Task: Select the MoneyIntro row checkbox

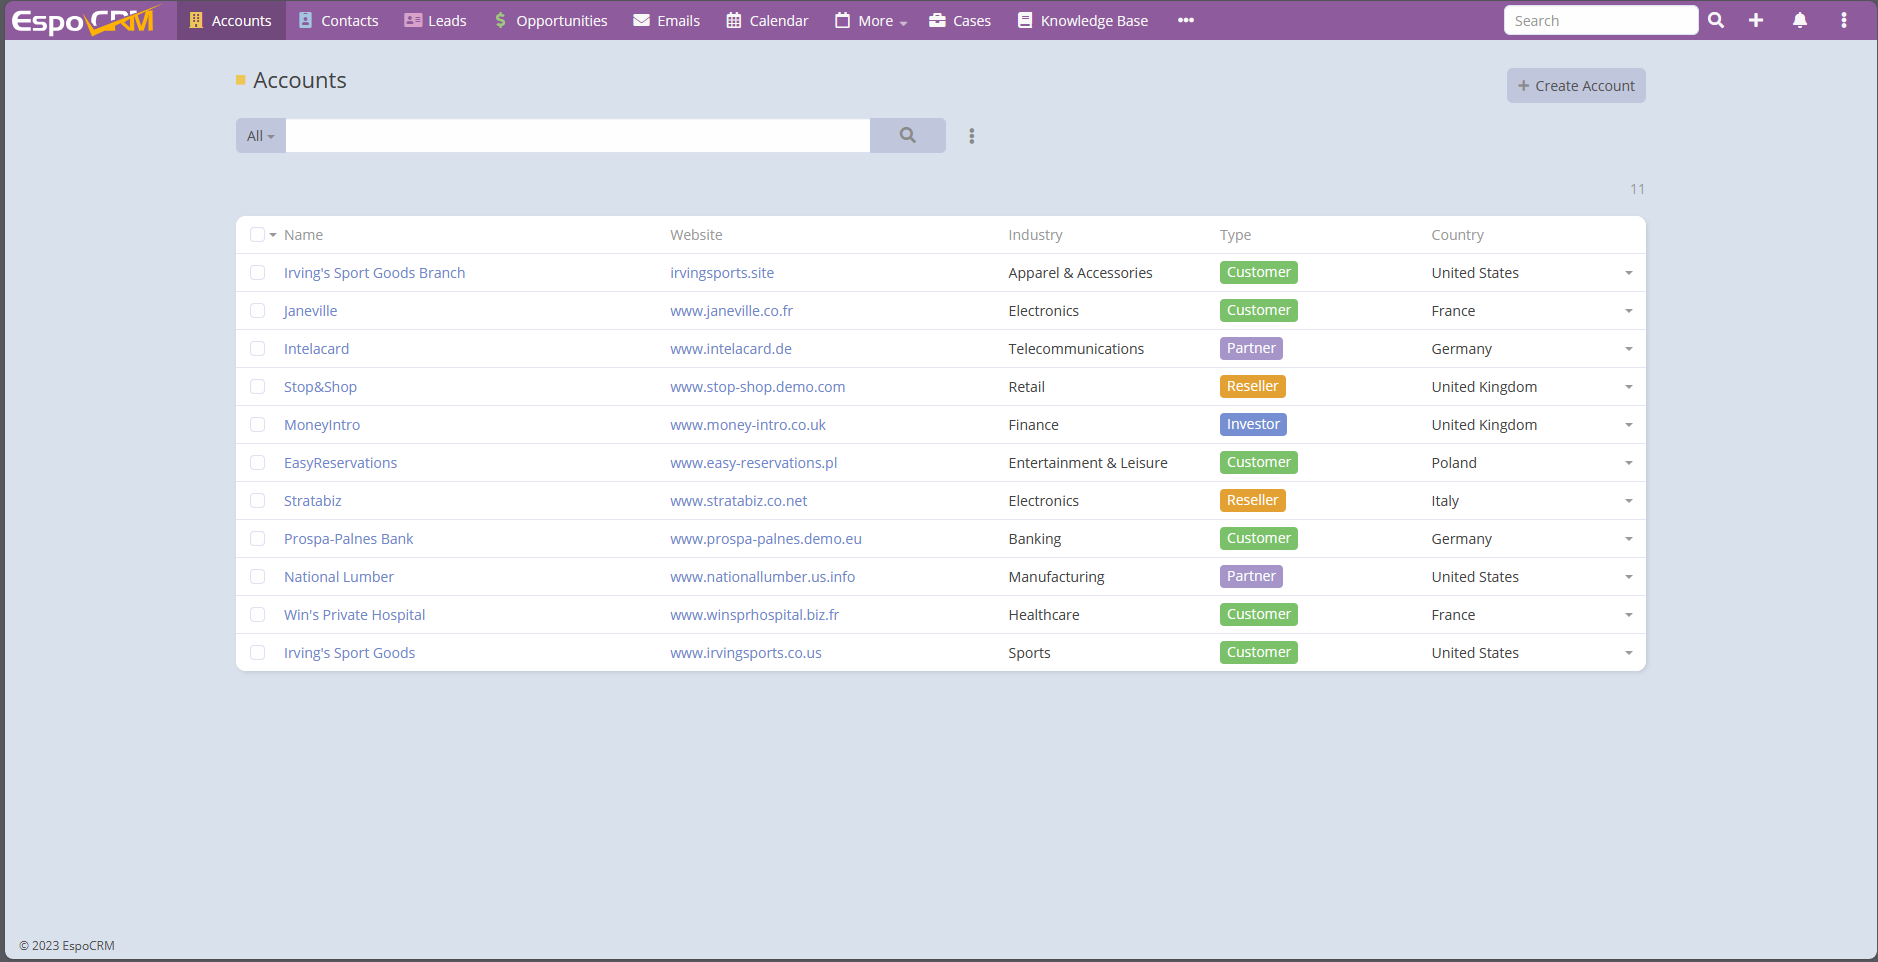Action: pyautogui.click(x=258, y=425)
